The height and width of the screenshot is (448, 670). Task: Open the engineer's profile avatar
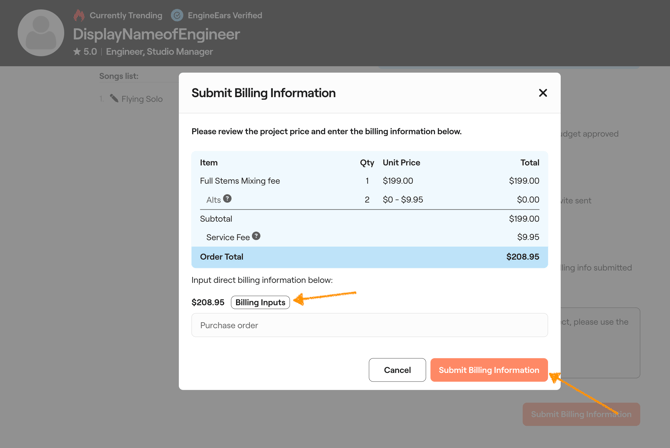[41, 33]
